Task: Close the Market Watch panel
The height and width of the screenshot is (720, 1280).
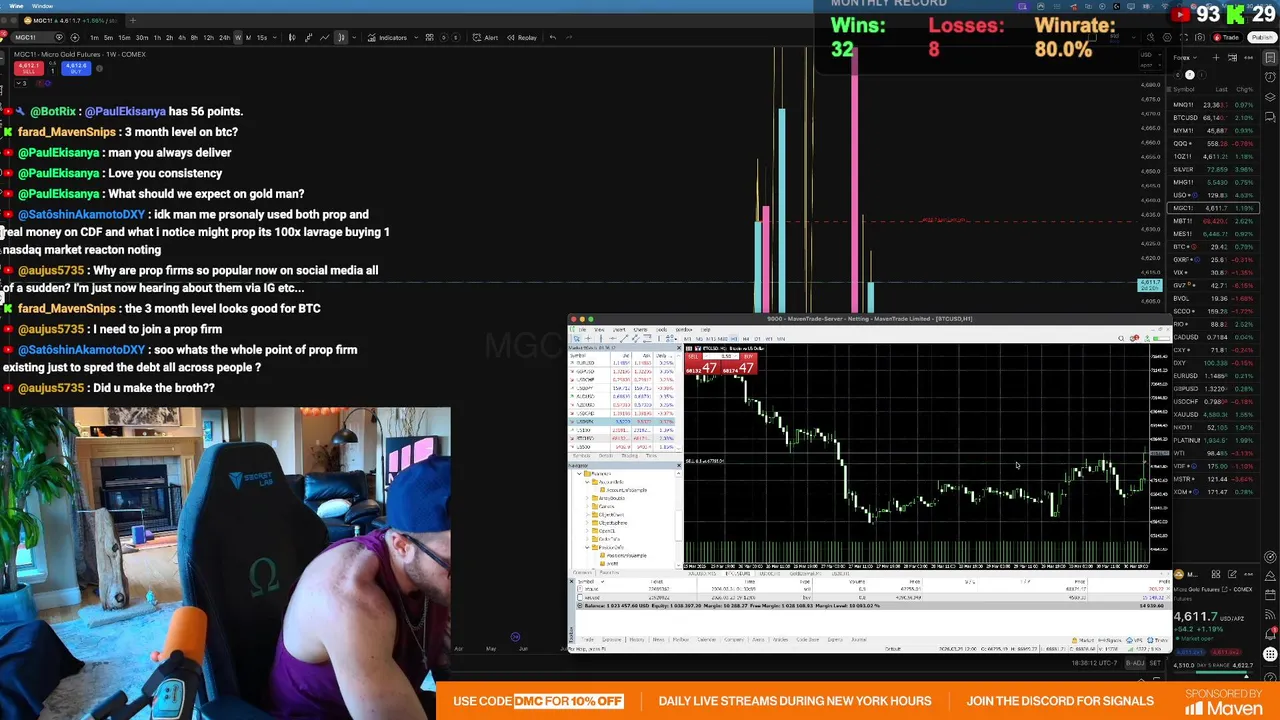Action: pos(679,348)
